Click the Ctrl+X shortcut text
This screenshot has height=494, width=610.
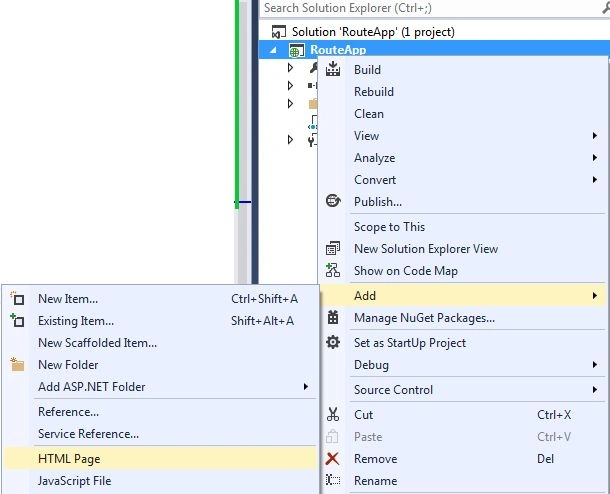pos(554,415)
